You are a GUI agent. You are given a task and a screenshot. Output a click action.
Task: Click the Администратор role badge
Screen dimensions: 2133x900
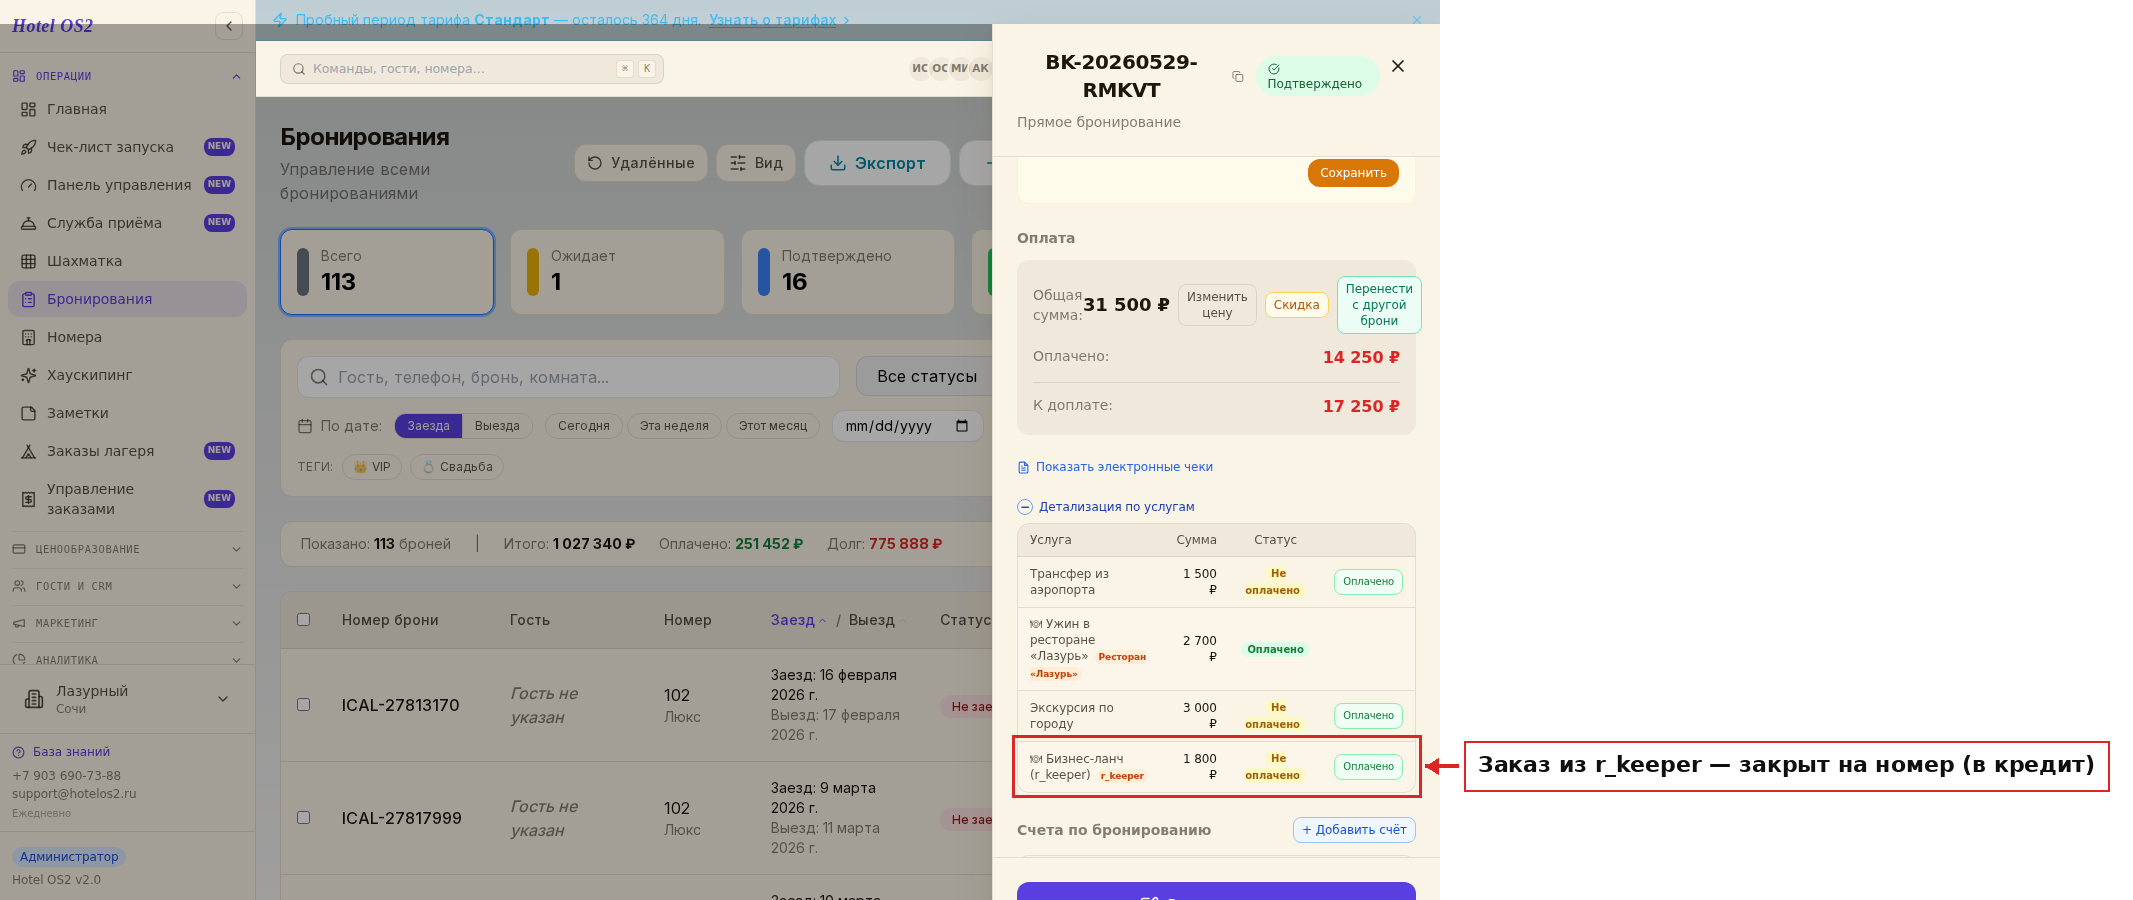tap(69, 857)
